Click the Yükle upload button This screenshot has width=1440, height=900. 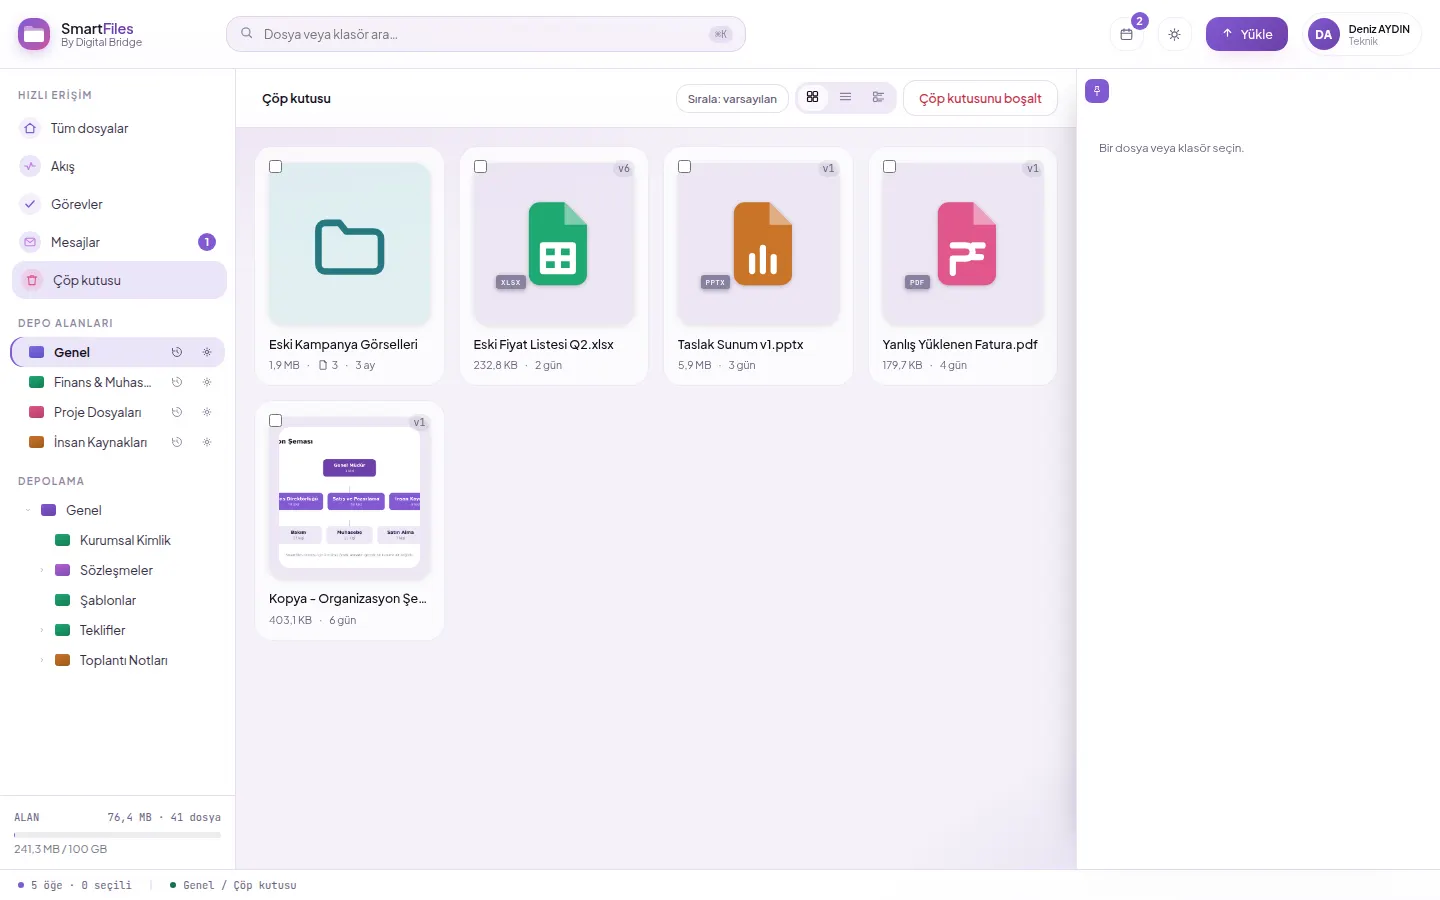[x=1247, y=34]
